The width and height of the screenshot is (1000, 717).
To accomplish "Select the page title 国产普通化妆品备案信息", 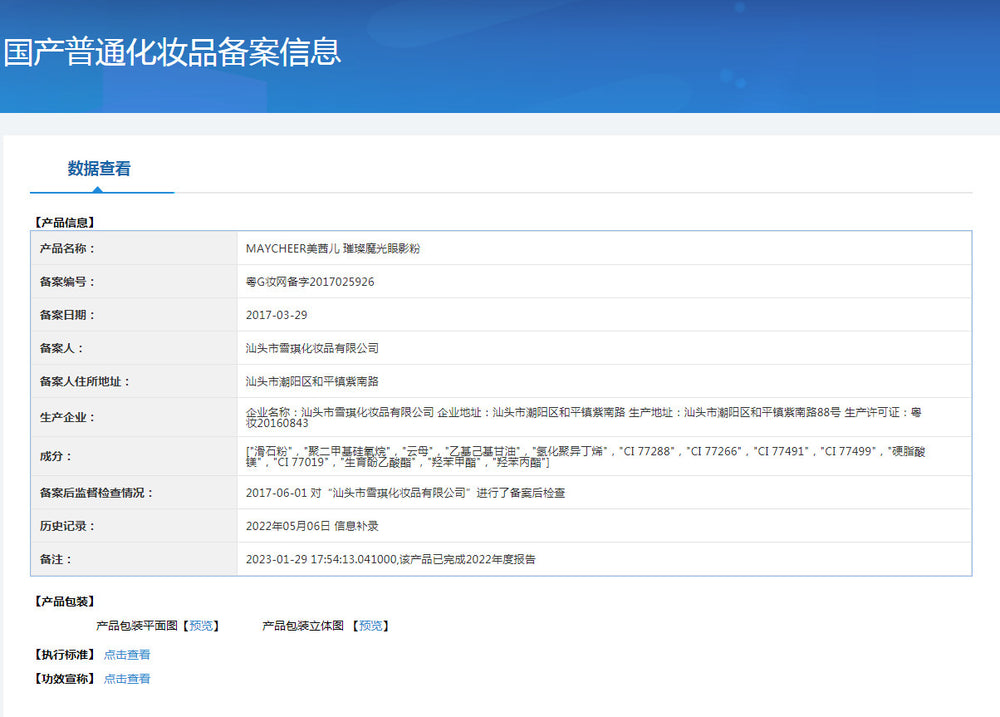I will pyautogui.click(x=172, y=52).
